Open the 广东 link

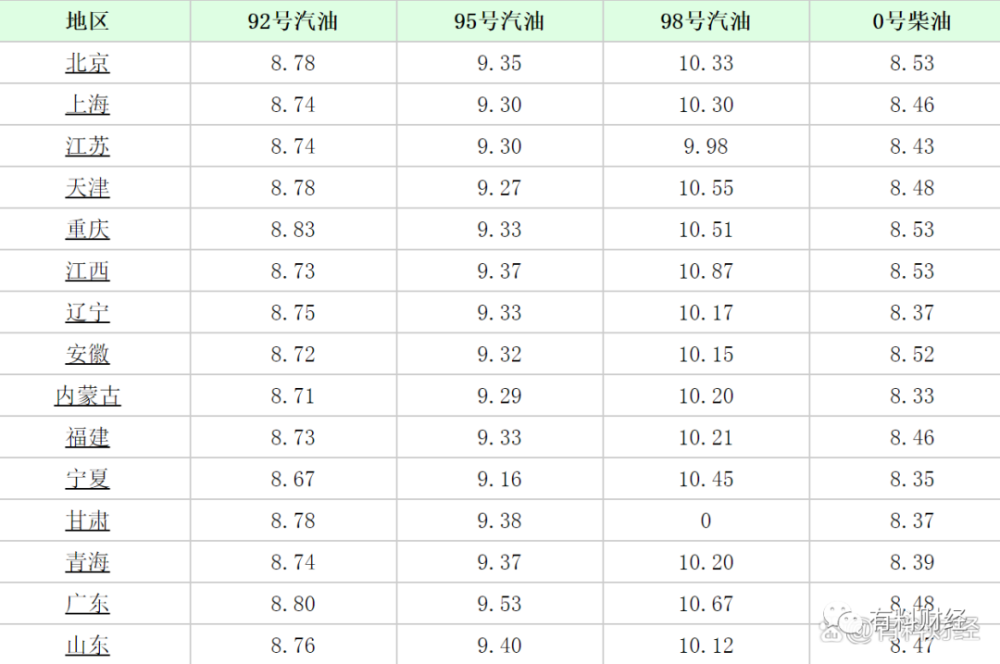click(x=88, y=604)
